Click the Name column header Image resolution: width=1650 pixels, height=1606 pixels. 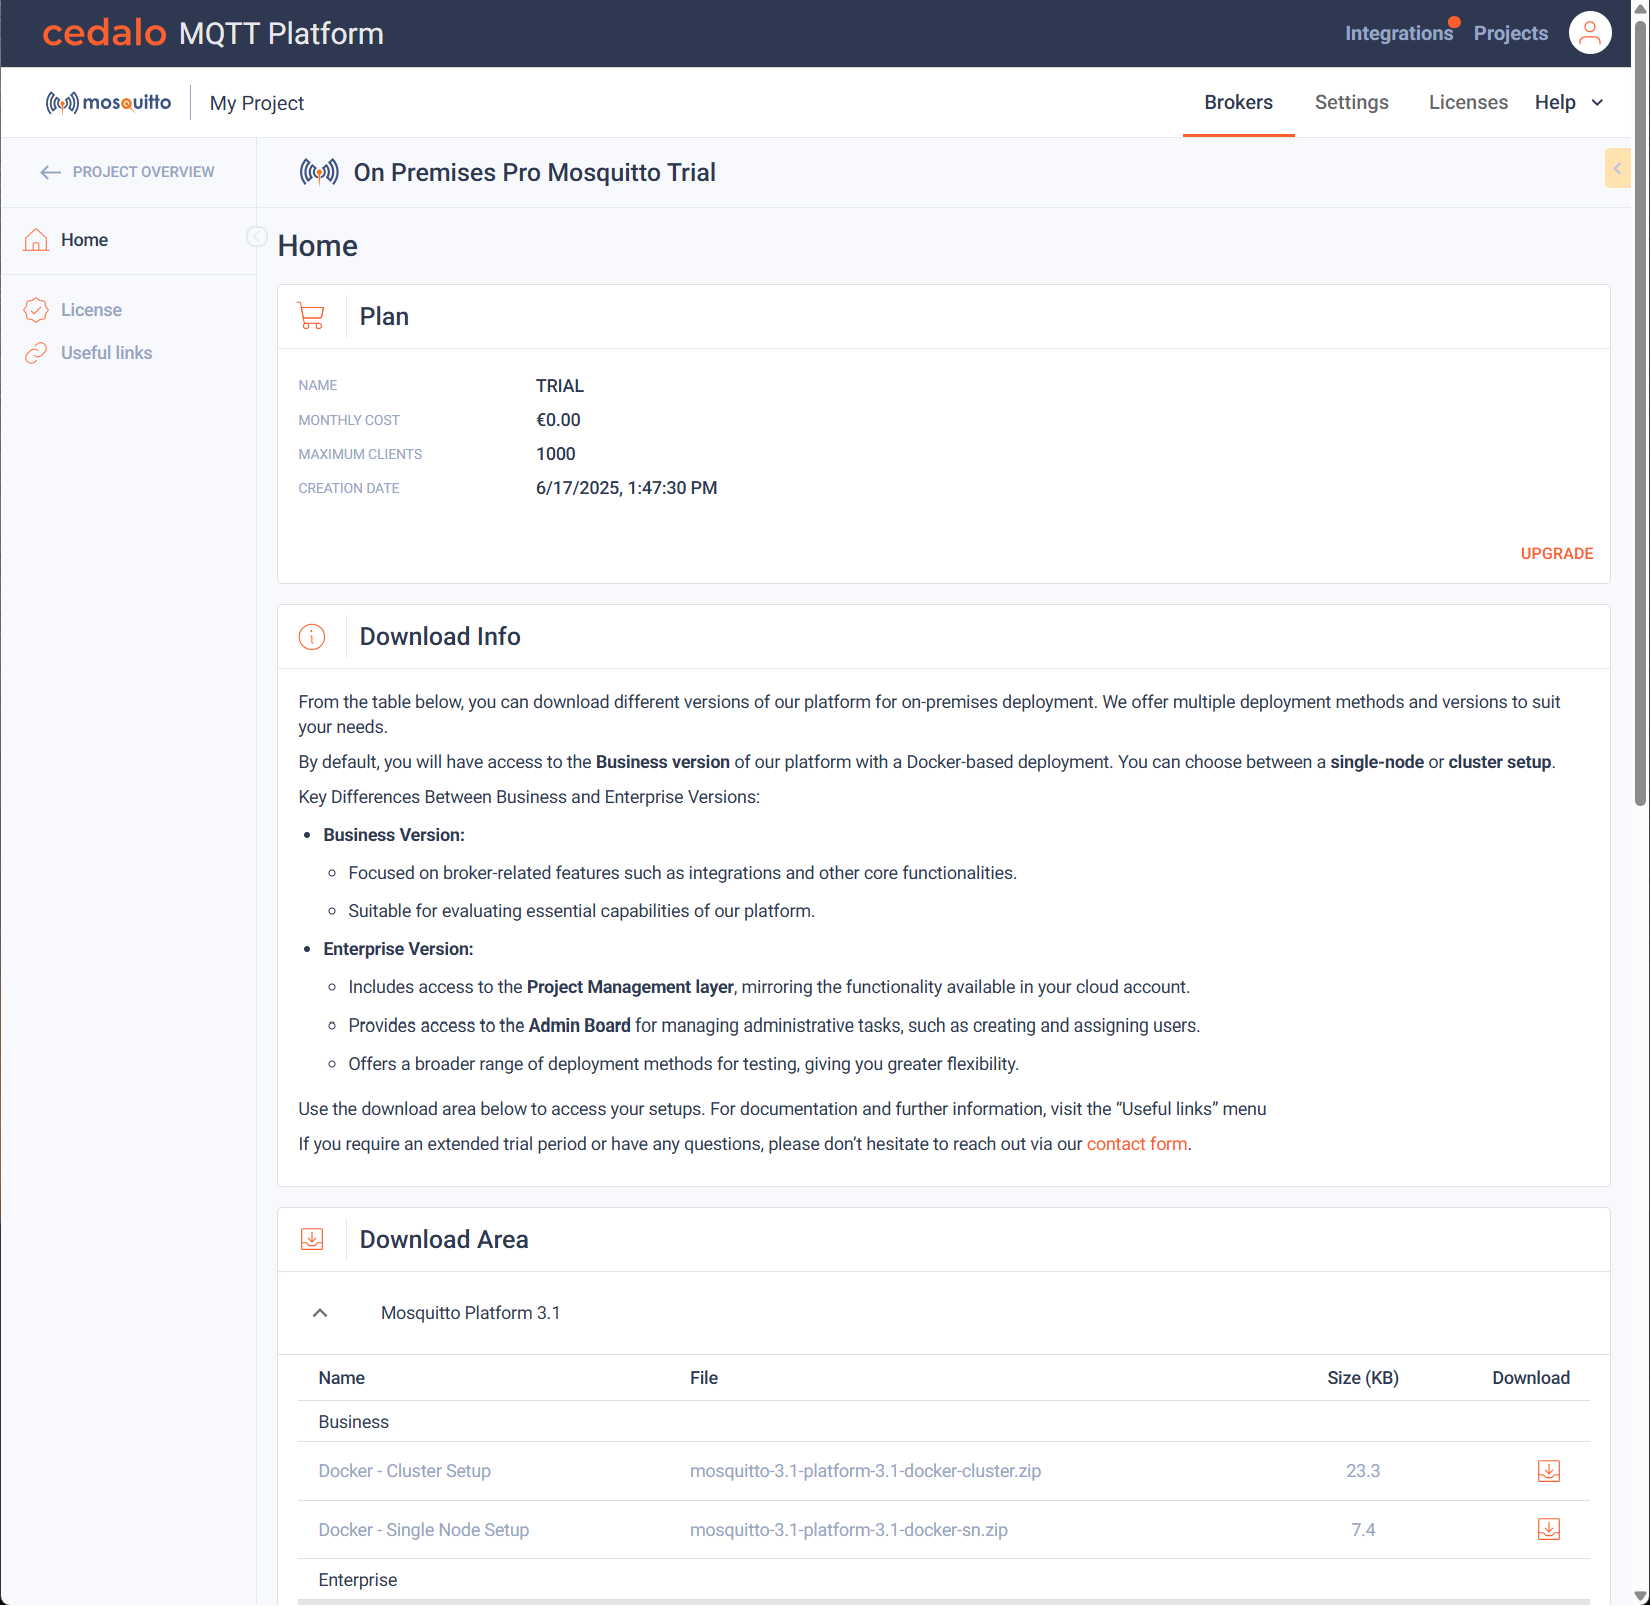tap(341, 1378)
